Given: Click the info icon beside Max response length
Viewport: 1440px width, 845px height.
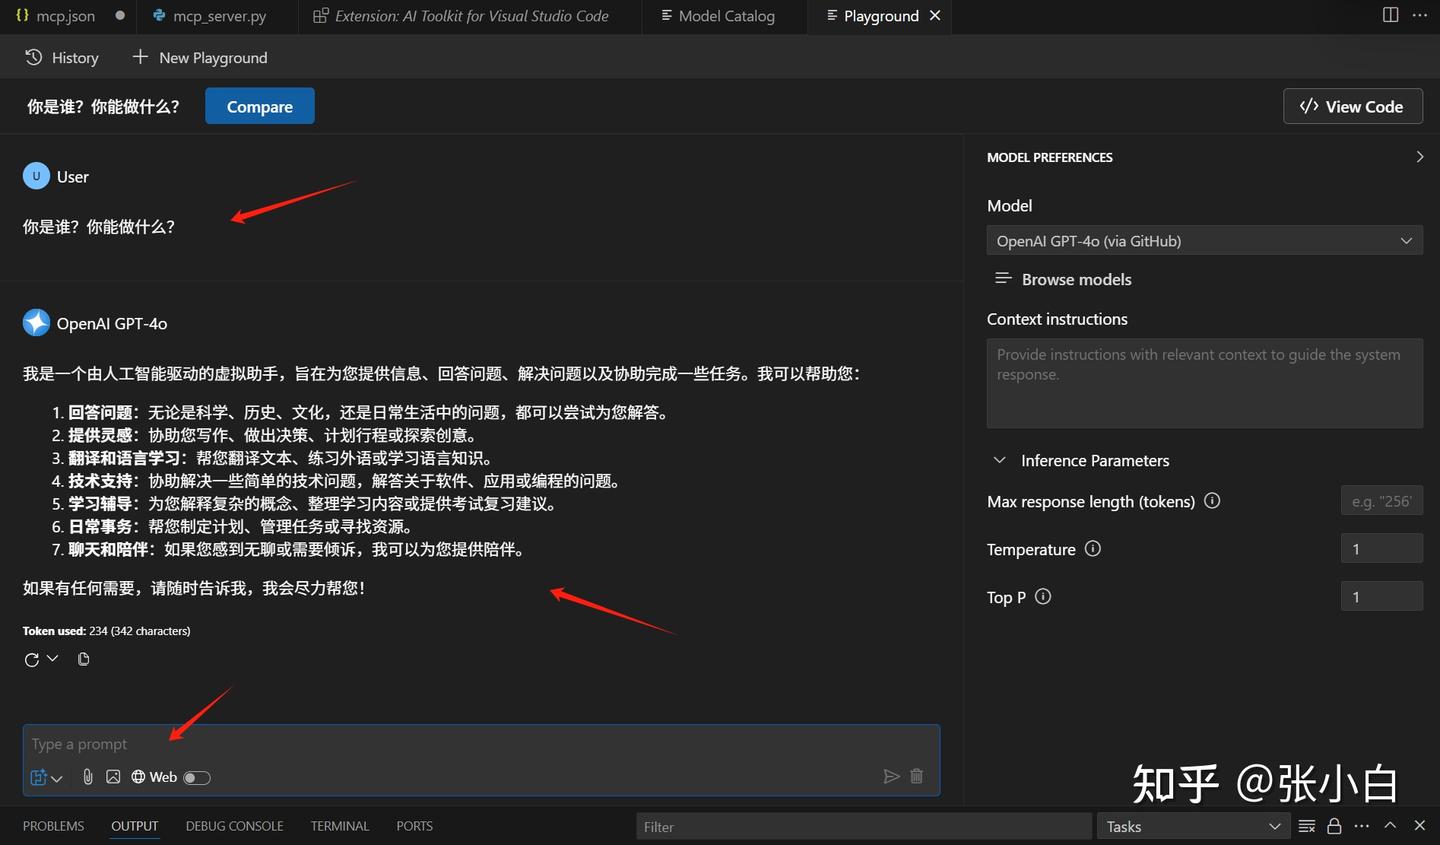Looking at the screenshot, I should (x=1212, y=501).
